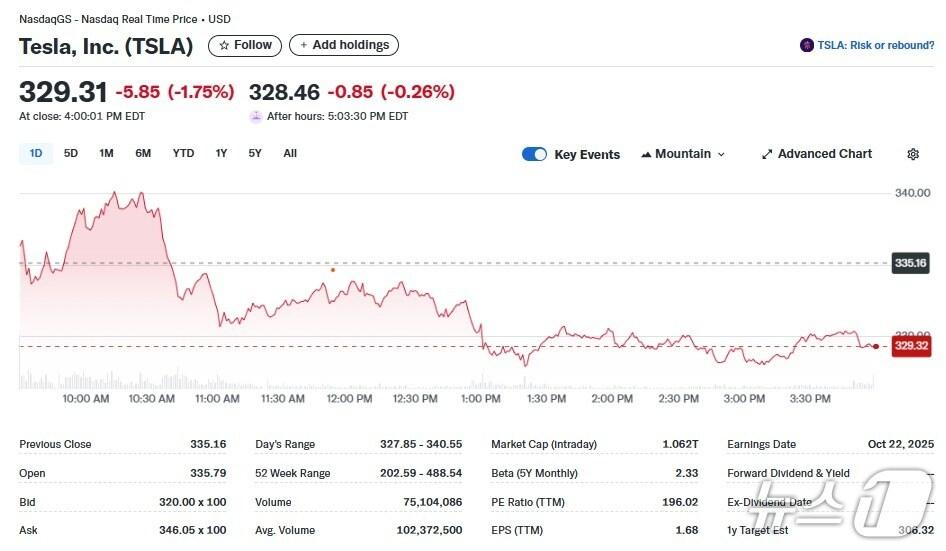Click the orange key event dot on chart
Viewport: 946px width, 551px height.
click(x=333, y=269)
